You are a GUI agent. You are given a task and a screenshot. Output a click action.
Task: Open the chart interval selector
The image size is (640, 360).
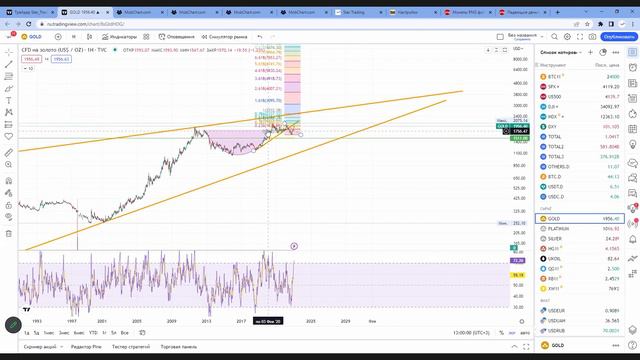(x=74, y=37)
